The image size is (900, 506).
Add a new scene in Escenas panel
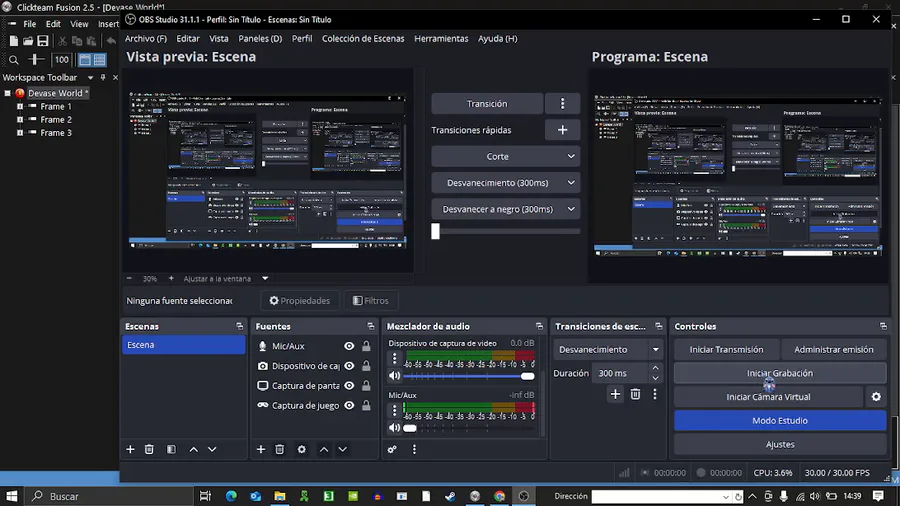(130, 449)
